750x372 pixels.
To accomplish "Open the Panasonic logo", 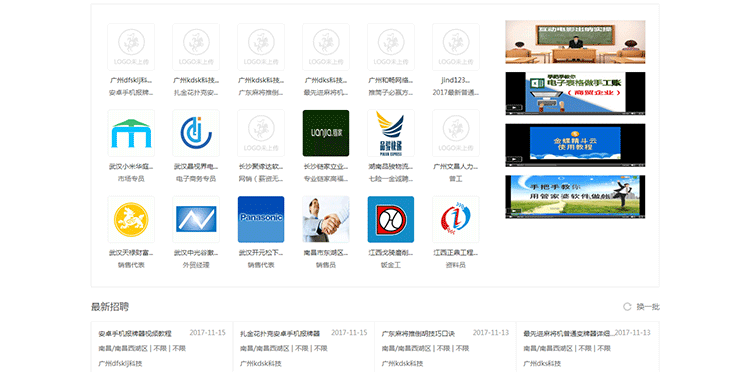I will 261,219.
